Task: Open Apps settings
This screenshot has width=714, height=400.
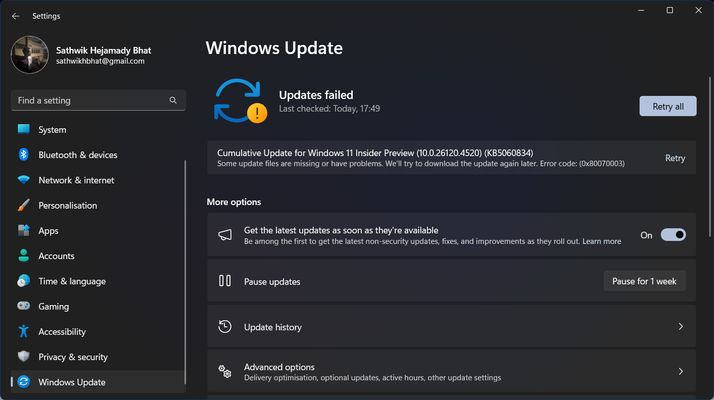Action: click(x=98, y=231)
